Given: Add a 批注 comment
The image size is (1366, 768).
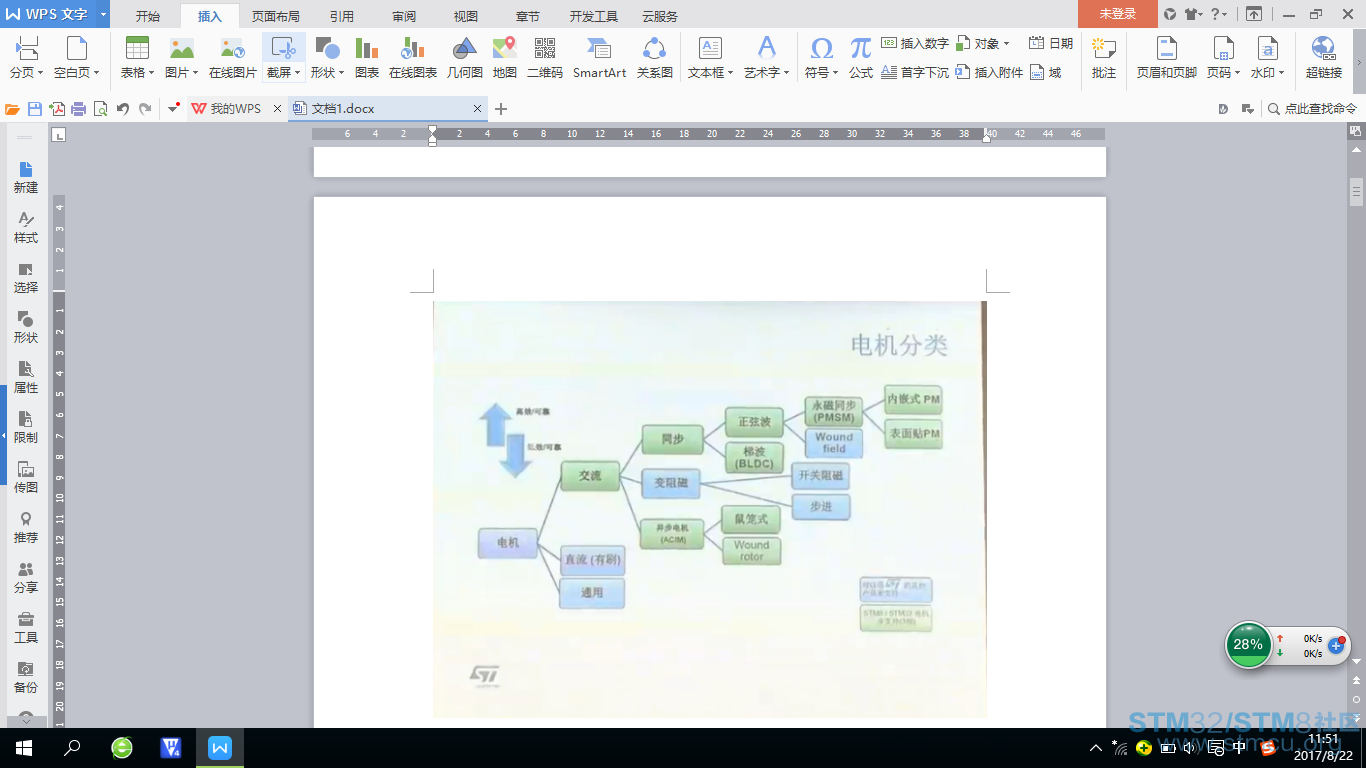Looking at the screenshot, I should (1104, 58).
